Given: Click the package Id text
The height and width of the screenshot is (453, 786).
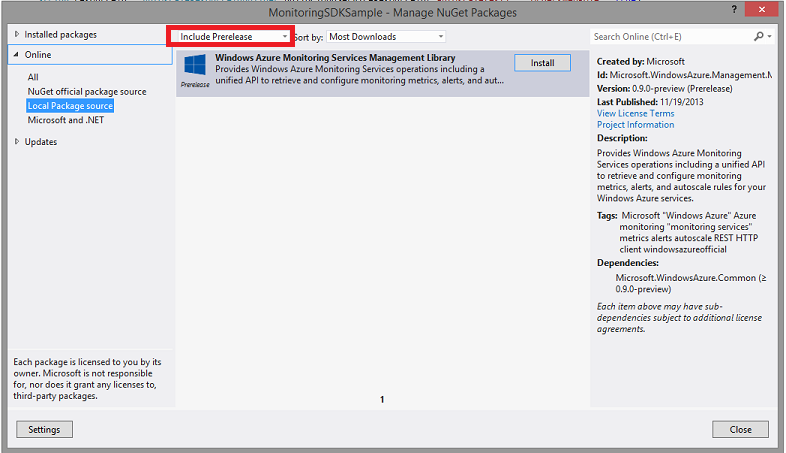Looking at the screenshot, I should coord(684,75).
